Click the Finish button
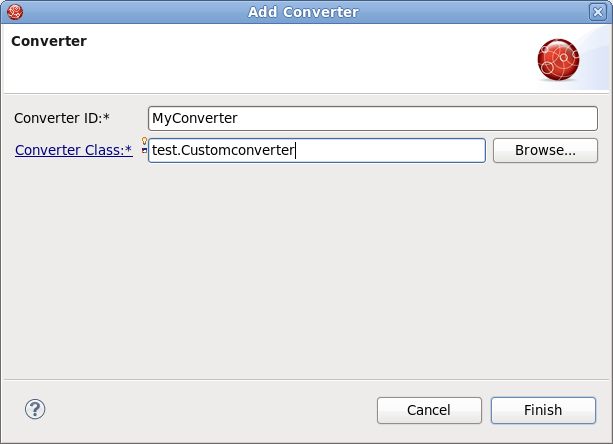The width and height of the screenshot is (613, 444). tap(543, 410)
